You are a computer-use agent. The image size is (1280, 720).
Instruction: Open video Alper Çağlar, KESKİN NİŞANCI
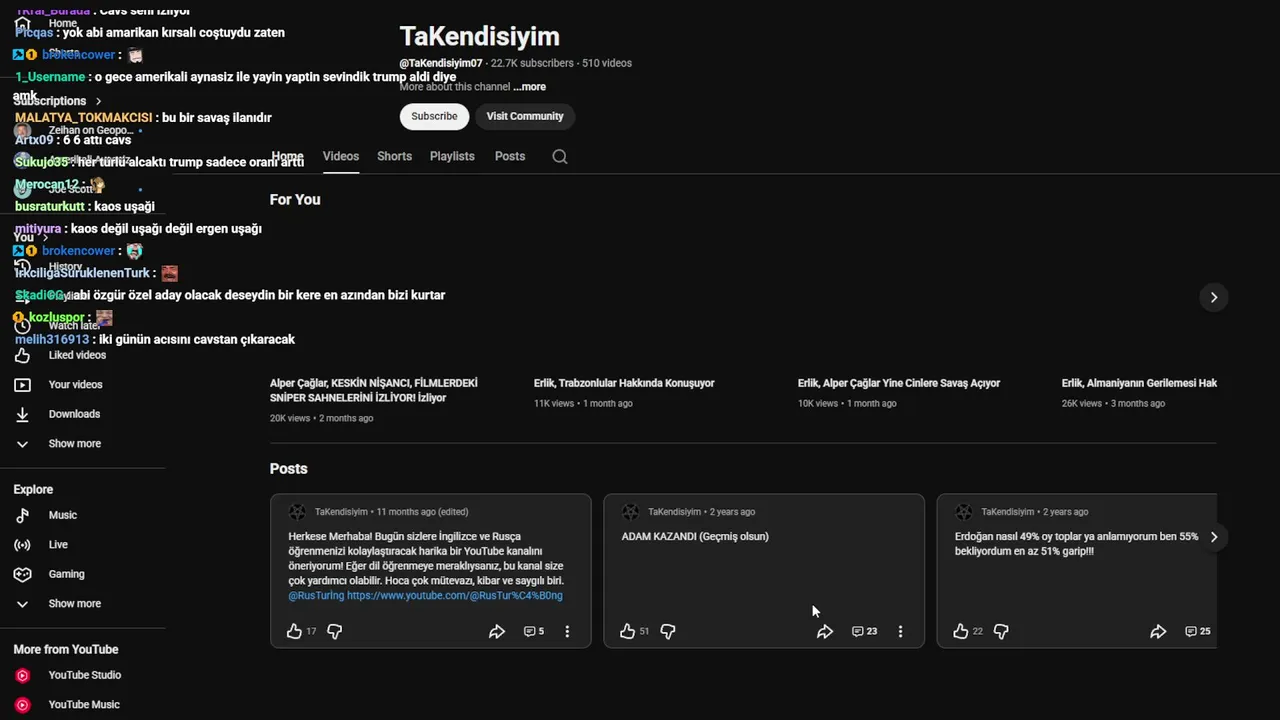(x=374, y=390)
